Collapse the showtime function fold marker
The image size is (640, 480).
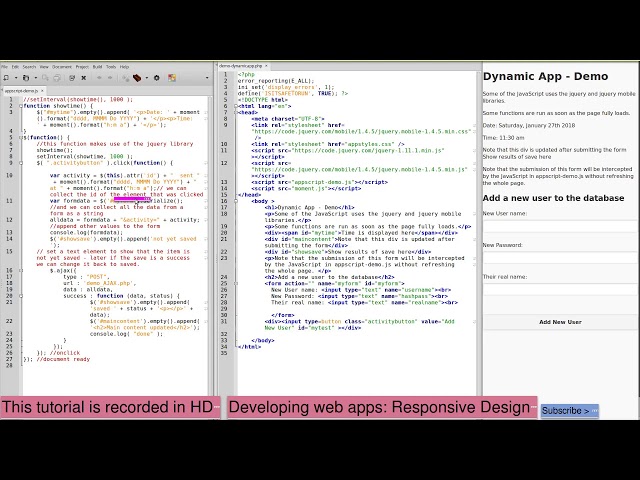coord(21,106)
